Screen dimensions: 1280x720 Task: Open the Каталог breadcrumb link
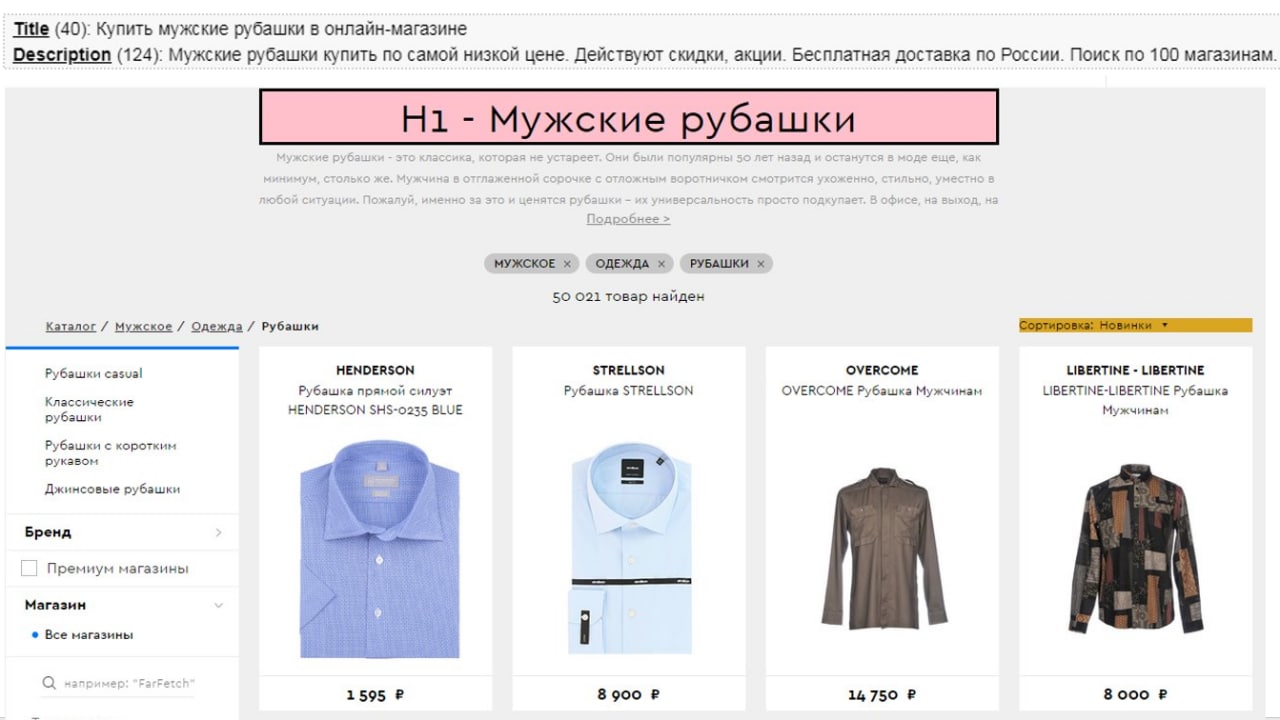[x=71, y=326]
